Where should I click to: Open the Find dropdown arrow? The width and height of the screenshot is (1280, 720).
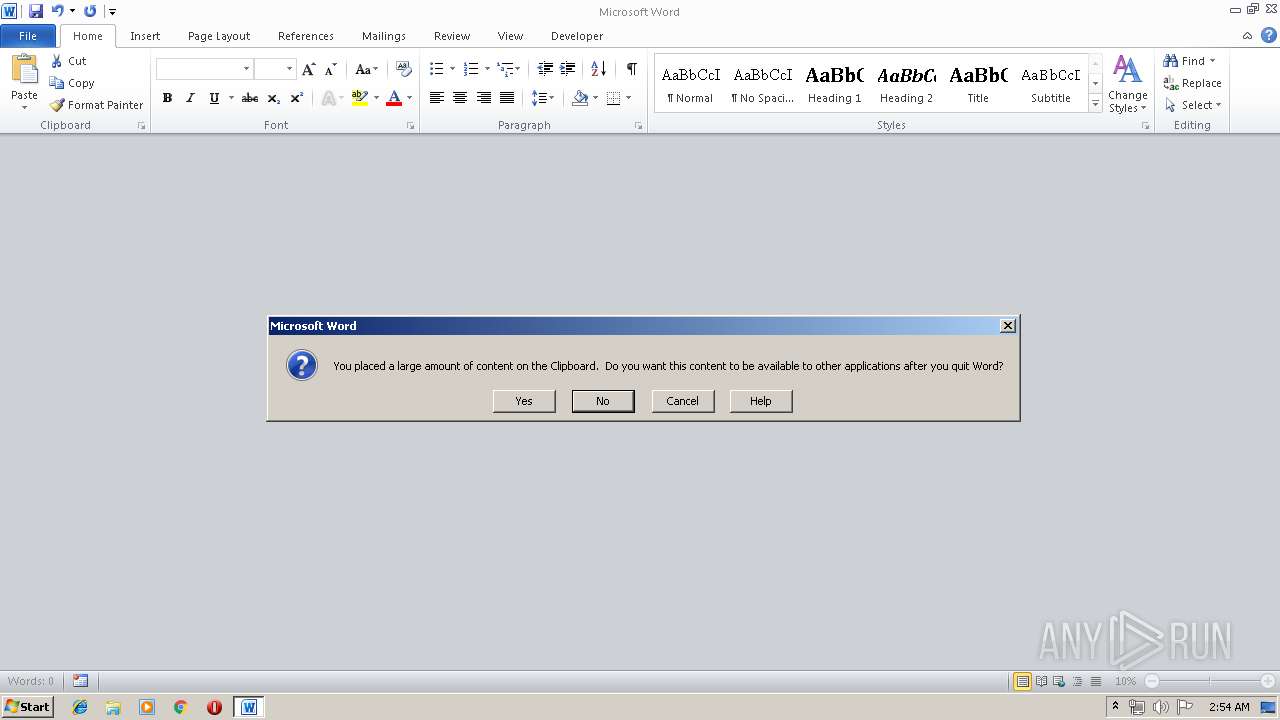pos(1212,61)
